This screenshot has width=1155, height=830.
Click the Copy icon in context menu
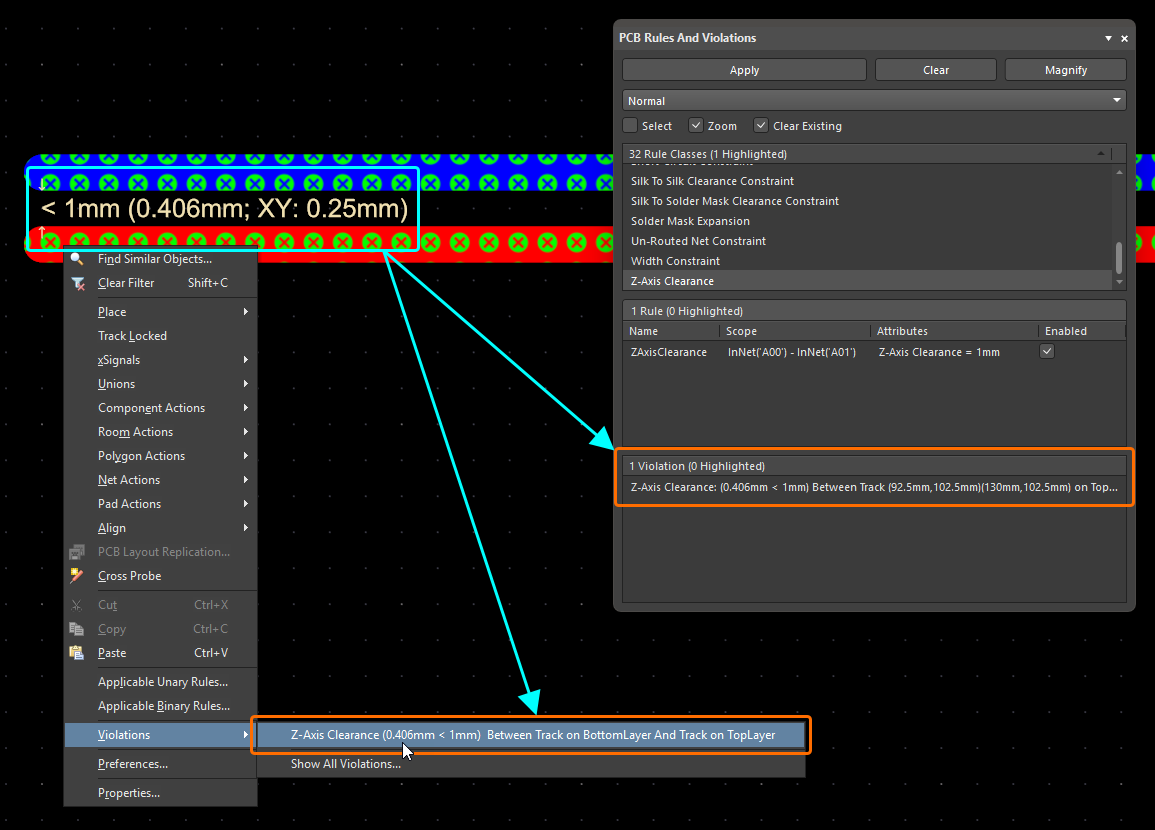tap(78, 629)
